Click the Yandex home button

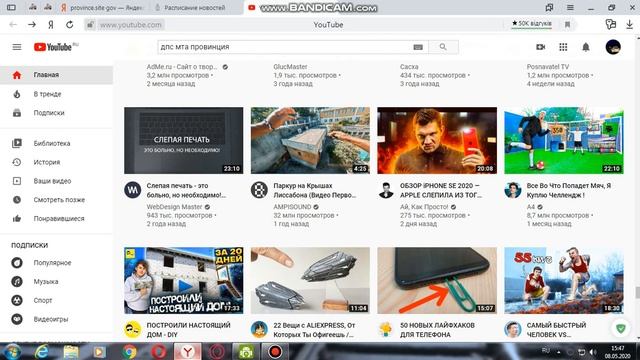pyautogui.click(x=51, y=24)
